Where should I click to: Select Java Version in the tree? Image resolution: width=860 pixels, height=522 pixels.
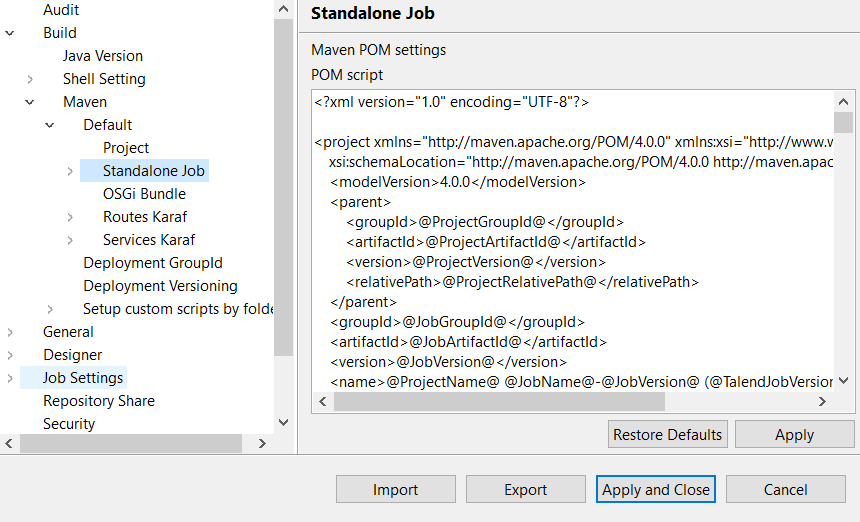coord(102,56)
